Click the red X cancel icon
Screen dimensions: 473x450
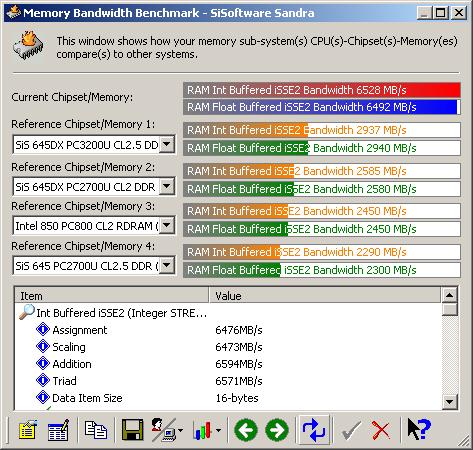click(x=381, y=430)
